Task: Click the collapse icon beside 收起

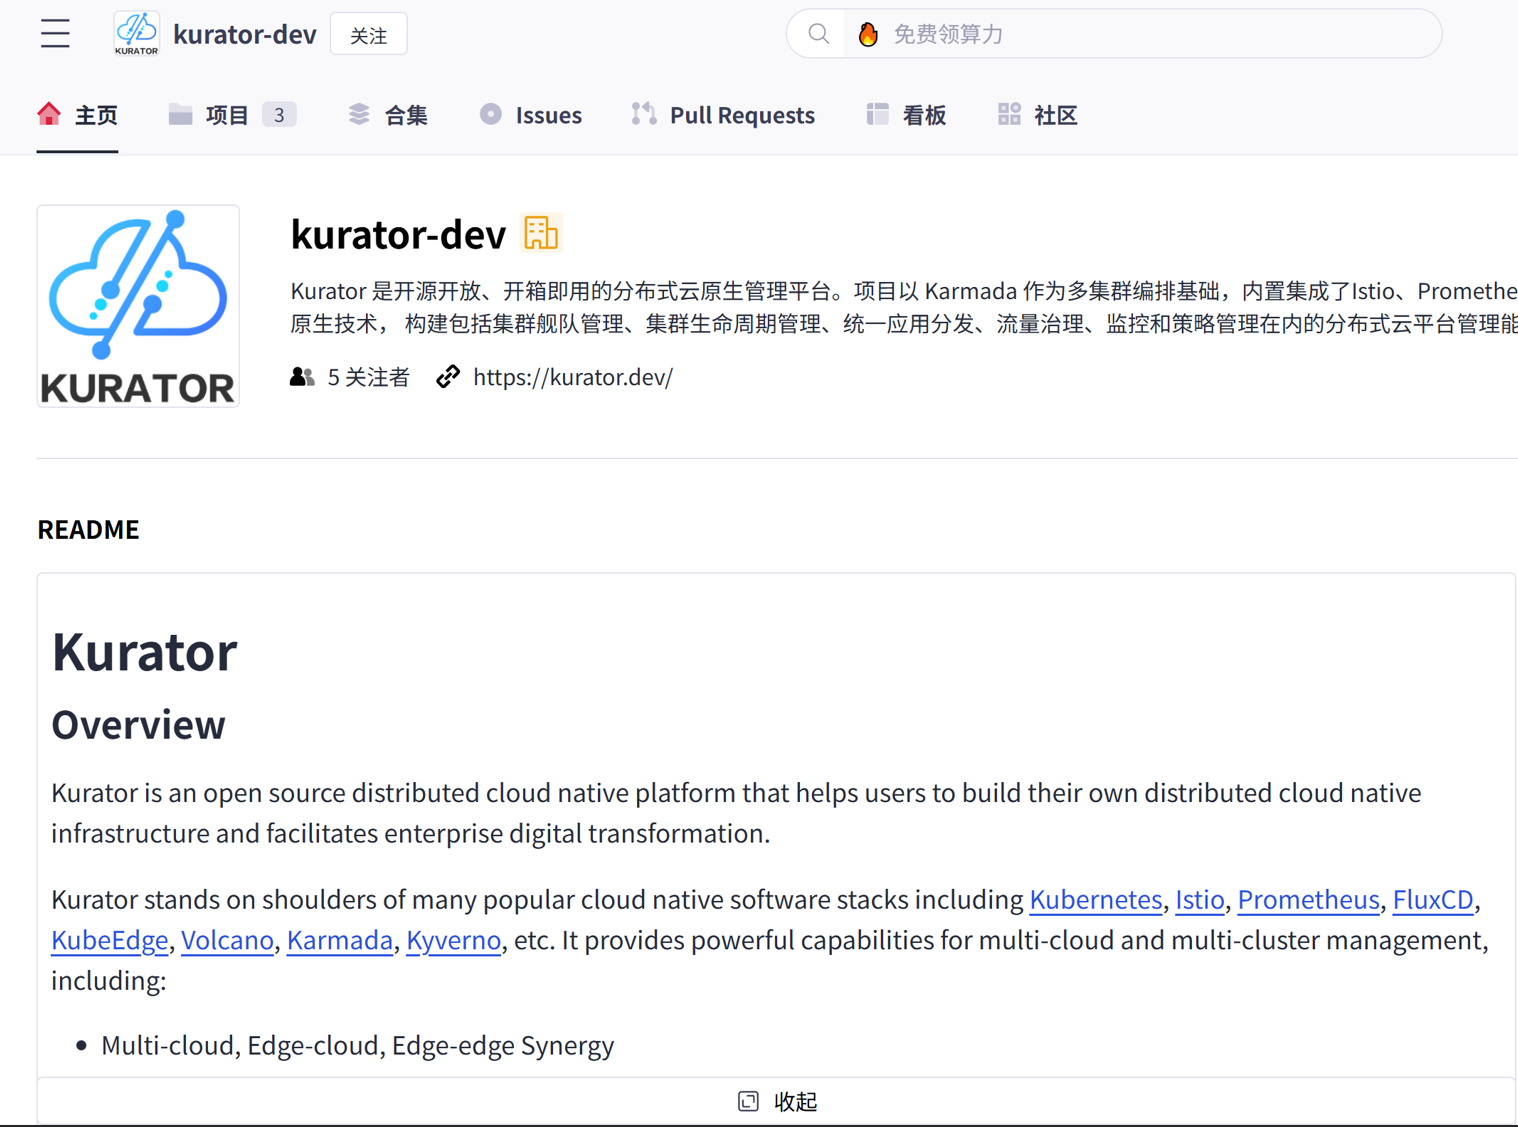Action: (x=748, y=1101)
